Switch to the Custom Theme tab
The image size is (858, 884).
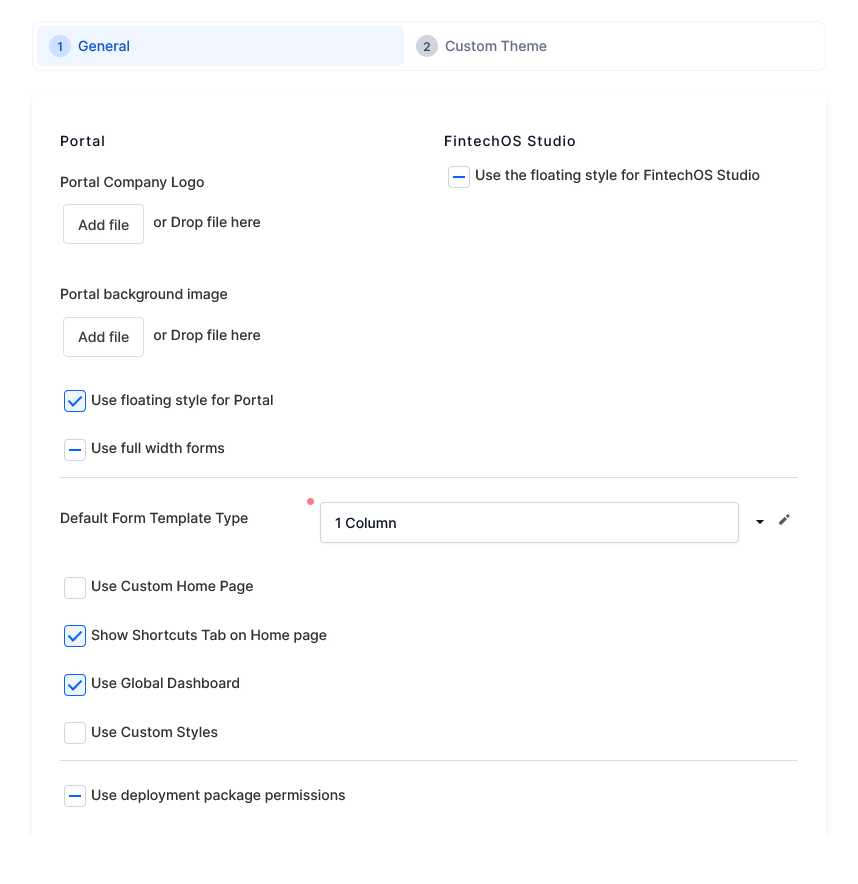point(495,46)
